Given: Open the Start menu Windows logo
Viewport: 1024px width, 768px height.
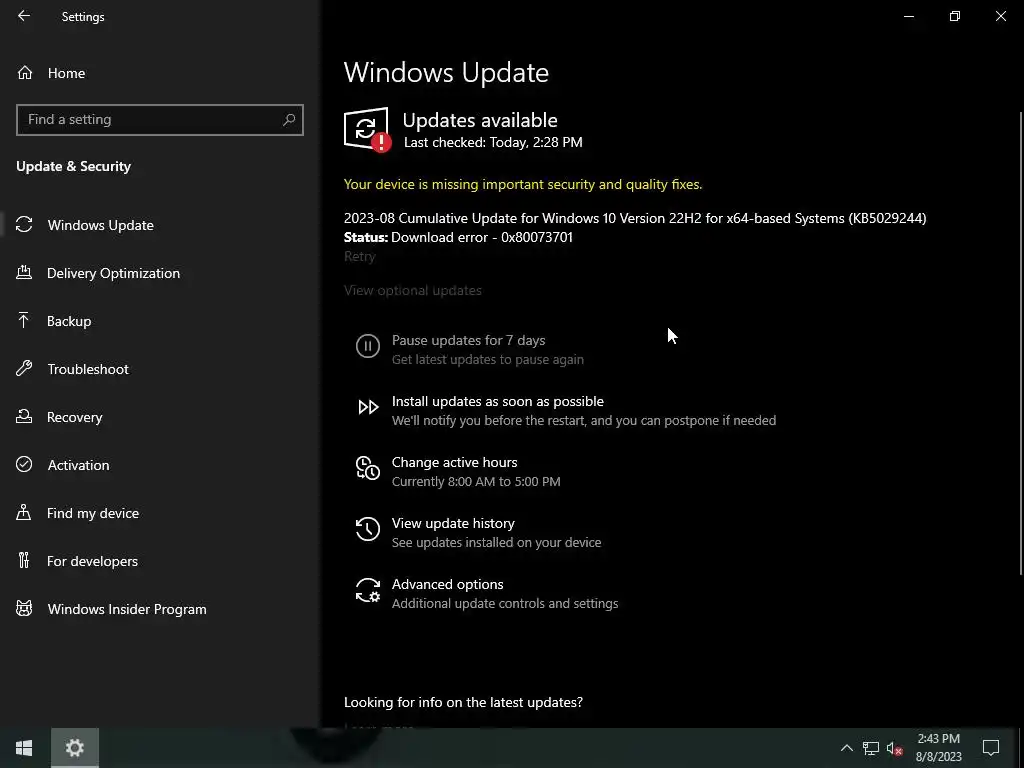Looking at the screenshot, I should tap(24, 748).
